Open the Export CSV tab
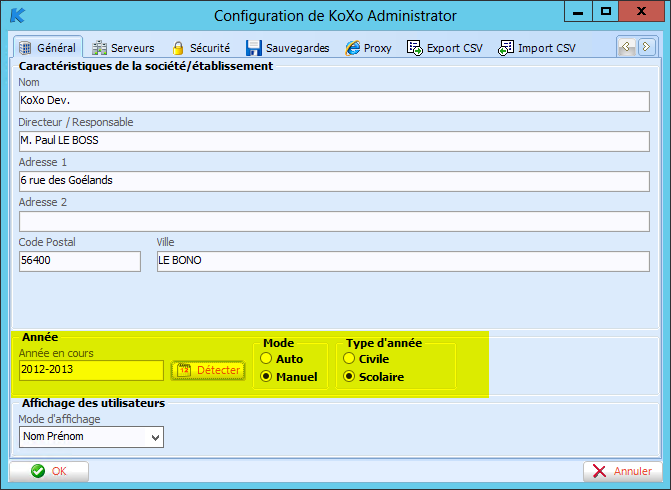This screenshot has width=671, height=490. point(445,48)
